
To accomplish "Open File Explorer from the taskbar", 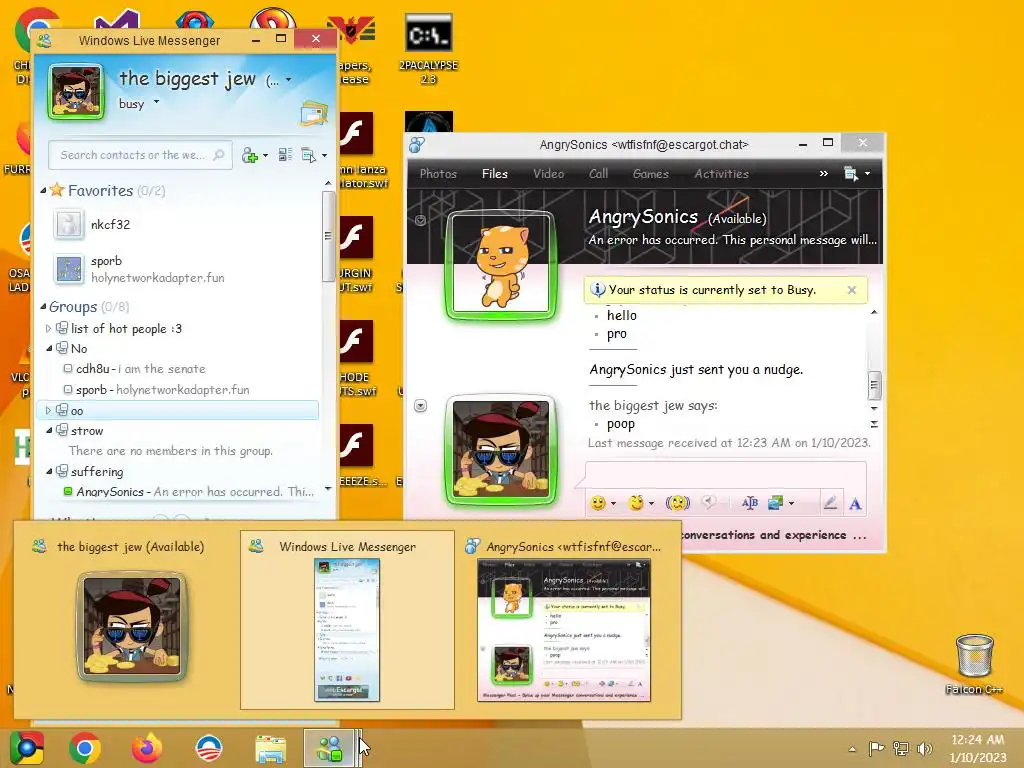I will [x=270, y=749].
